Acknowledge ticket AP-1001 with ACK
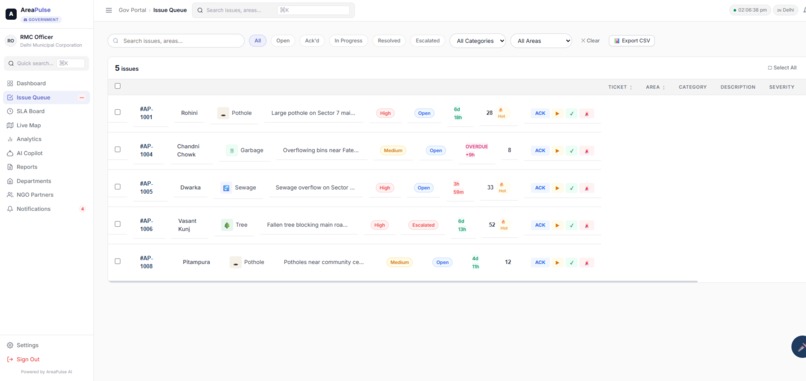The image size is (806, 381). [540, 113]
